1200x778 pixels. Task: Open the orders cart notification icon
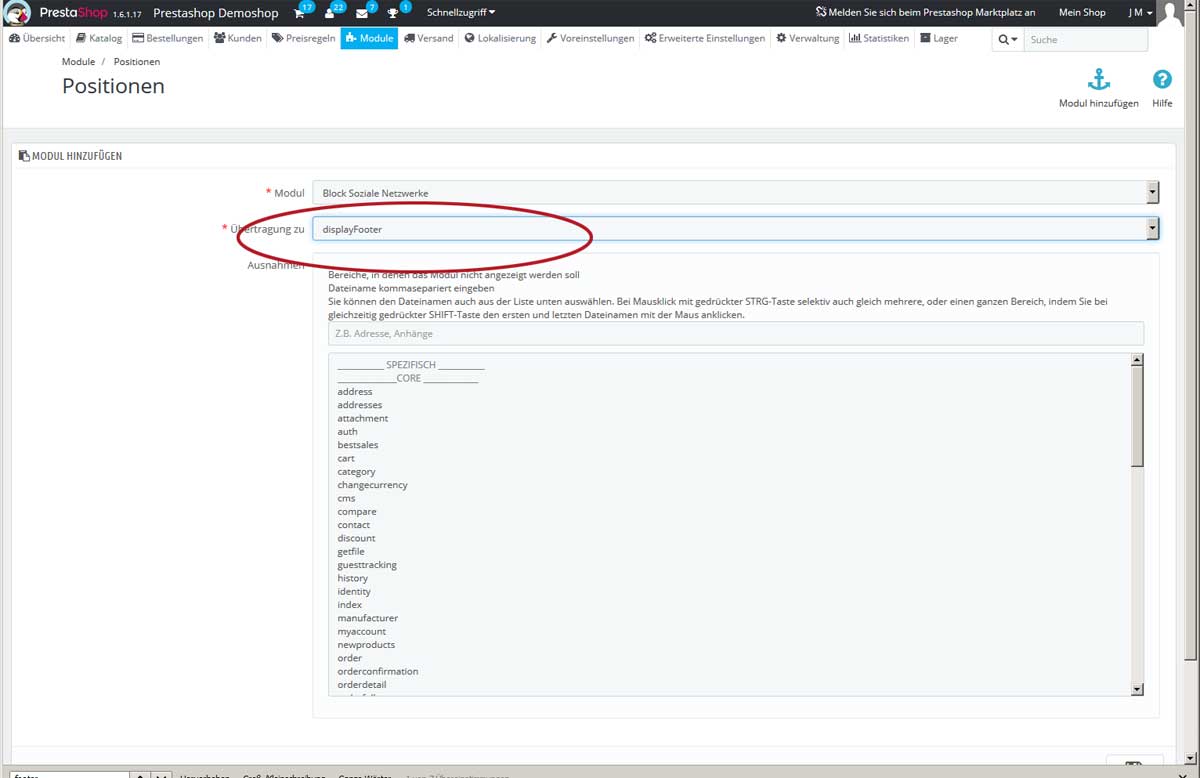point(299,13)
